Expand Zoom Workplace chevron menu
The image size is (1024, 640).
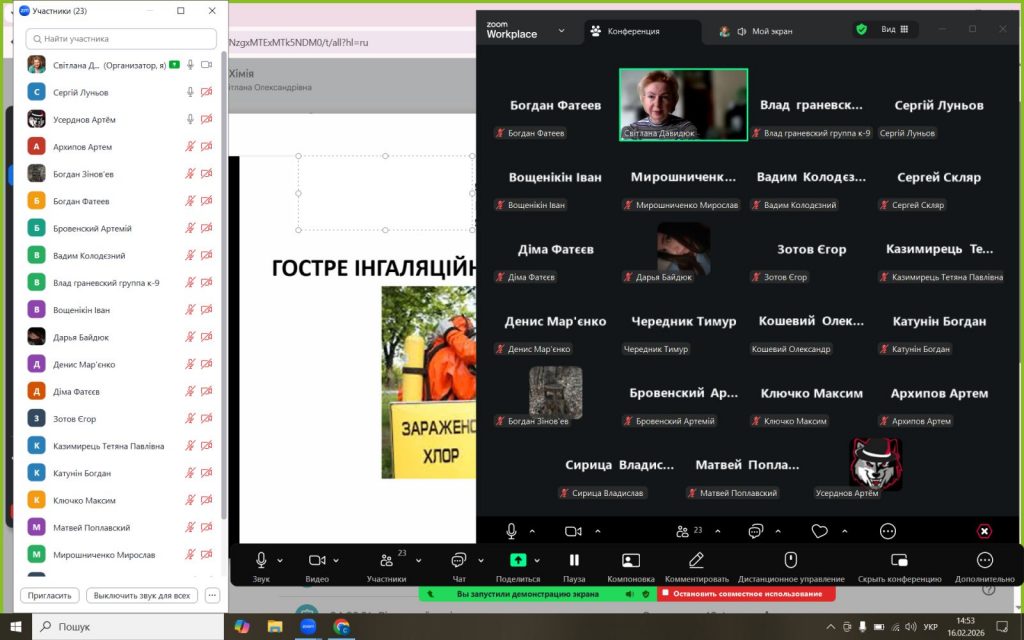561,31
